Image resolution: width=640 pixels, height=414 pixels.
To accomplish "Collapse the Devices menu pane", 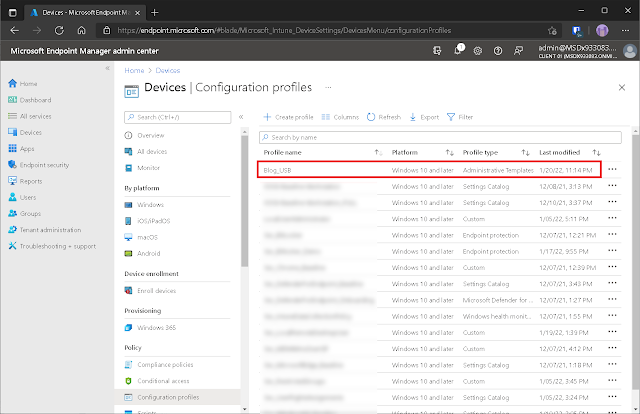I will (x=241, y=117).
